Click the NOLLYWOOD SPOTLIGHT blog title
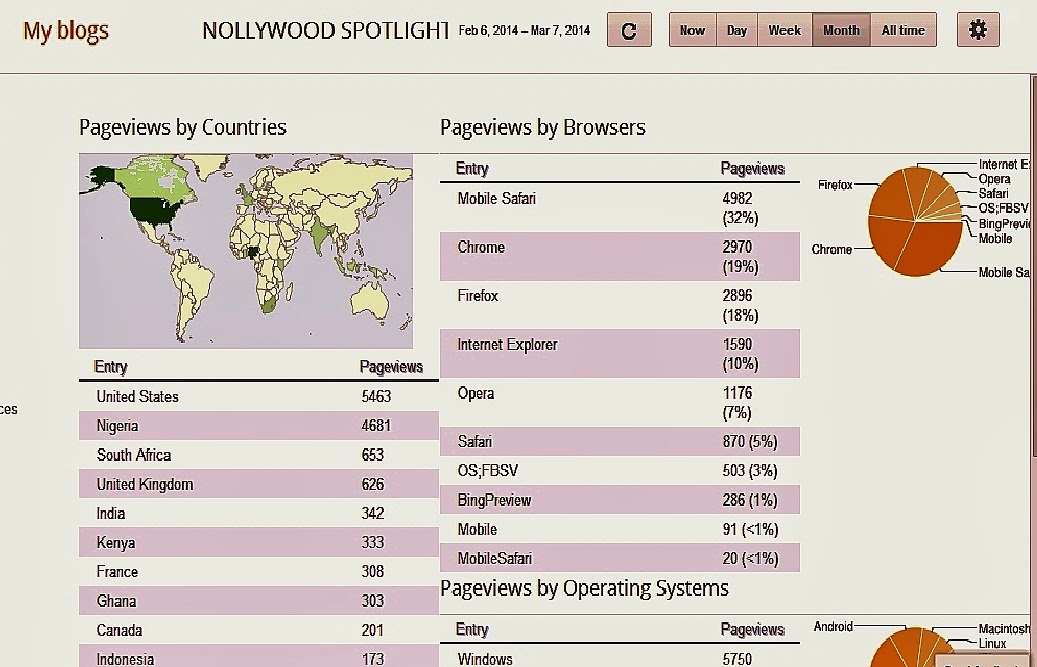This screenshot has height=667, width=1037. [x=325, y=30]
